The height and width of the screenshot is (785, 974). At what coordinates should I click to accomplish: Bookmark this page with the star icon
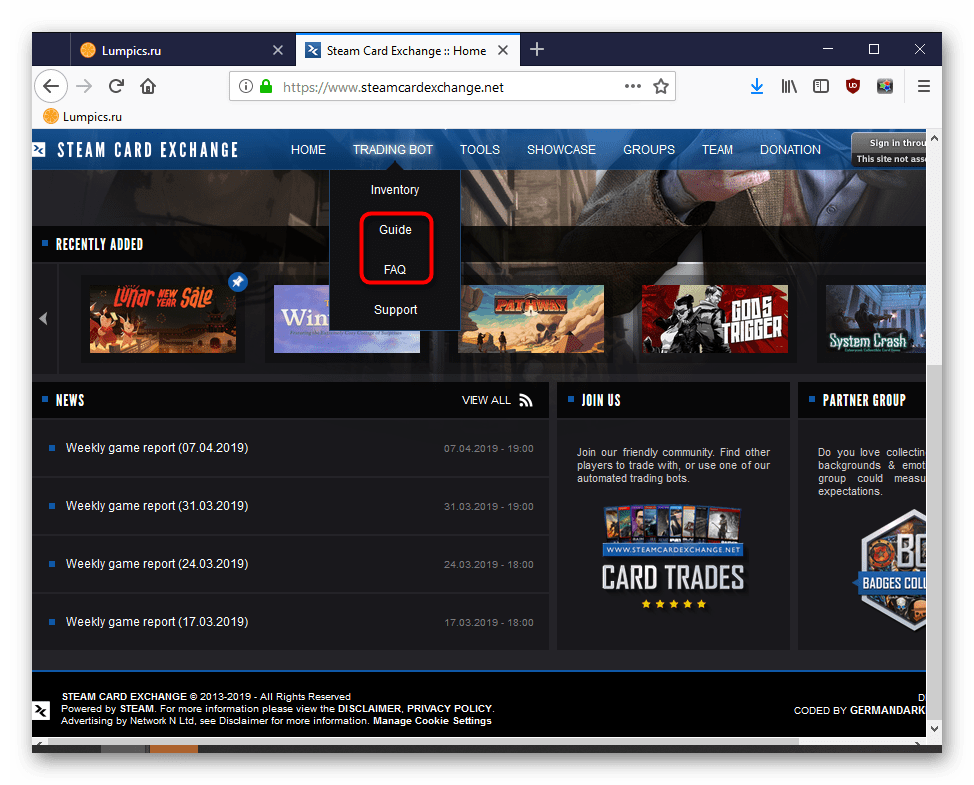[x=661, y=86]
